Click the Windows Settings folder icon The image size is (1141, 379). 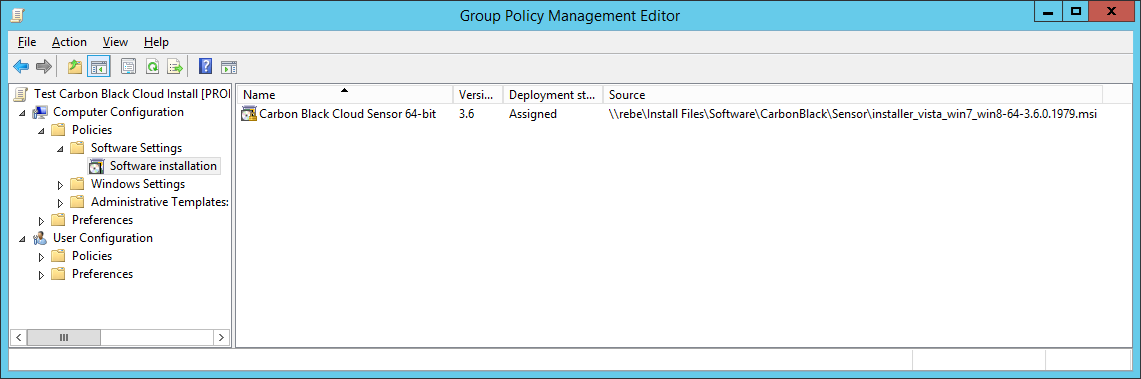(x=78, y=184)
